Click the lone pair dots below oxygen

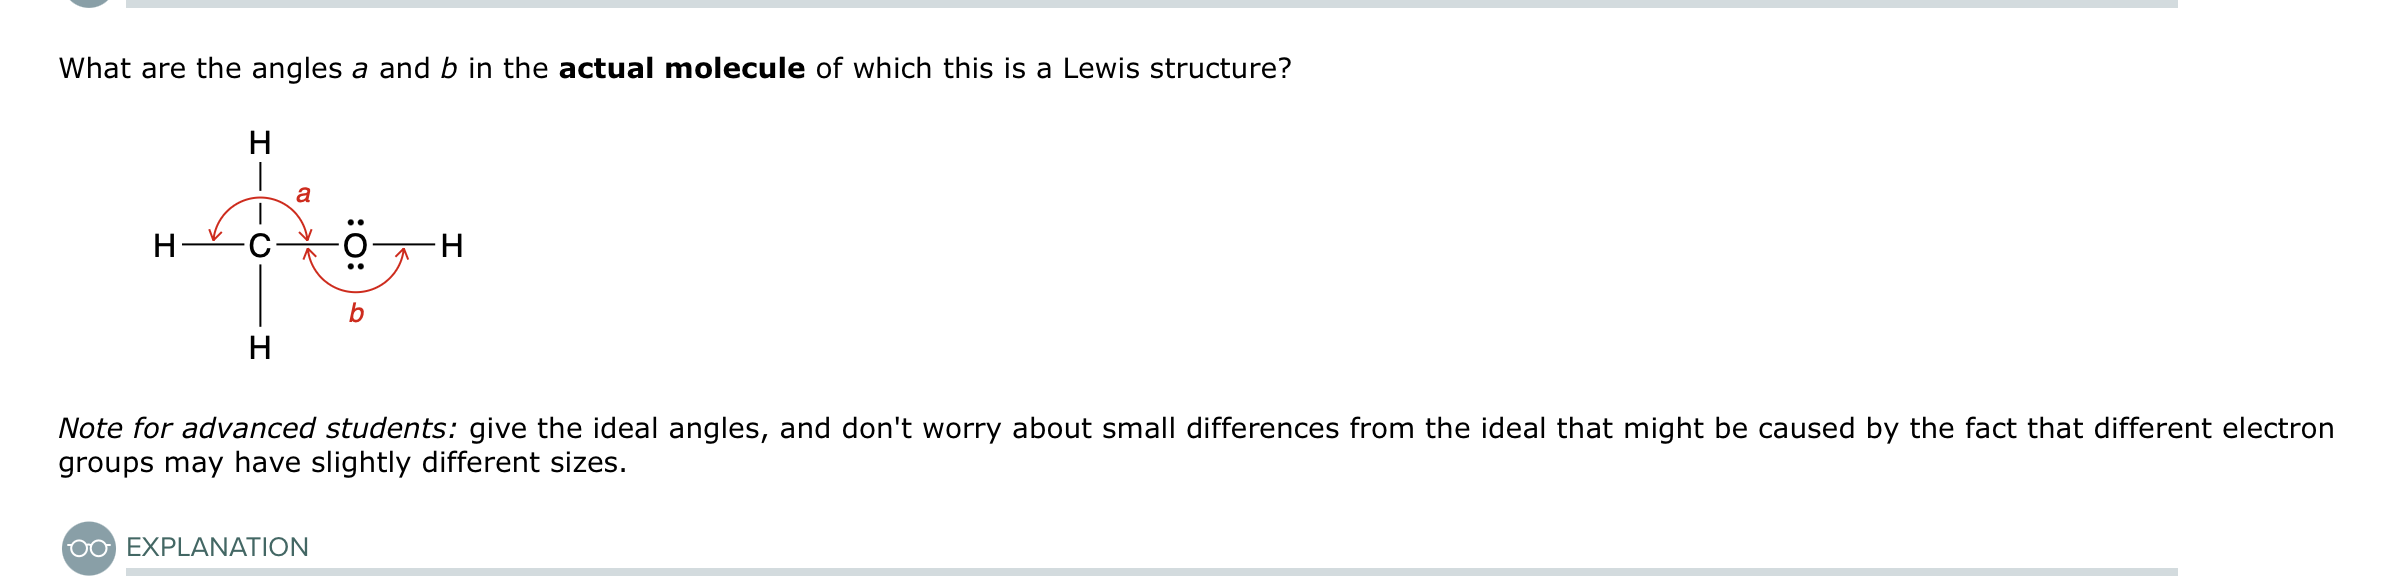tap(355, 267)
